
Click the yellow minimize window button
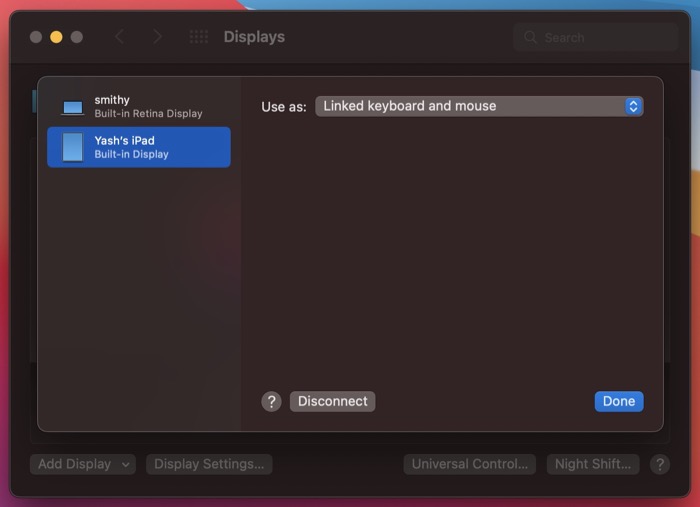pos(56,37)
